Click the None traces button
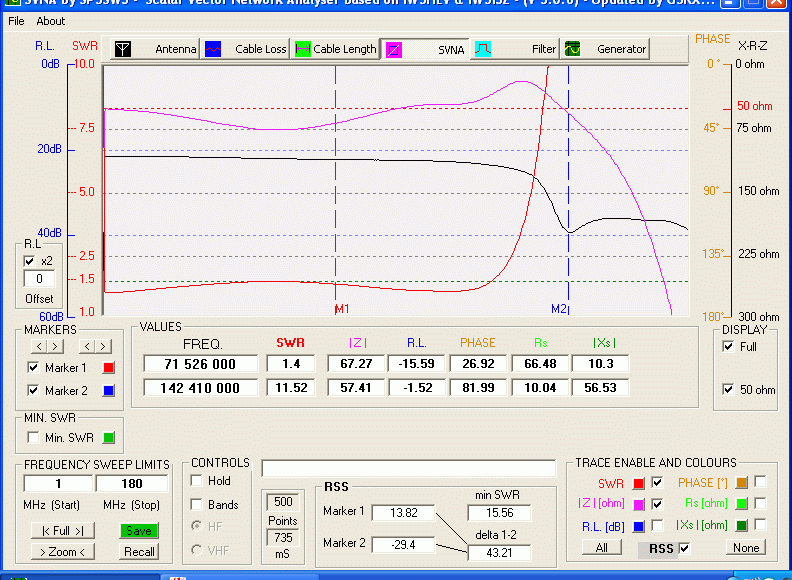The width and height of the screenshot is (792, 580). pyautogui.click(x=746, y=547)
